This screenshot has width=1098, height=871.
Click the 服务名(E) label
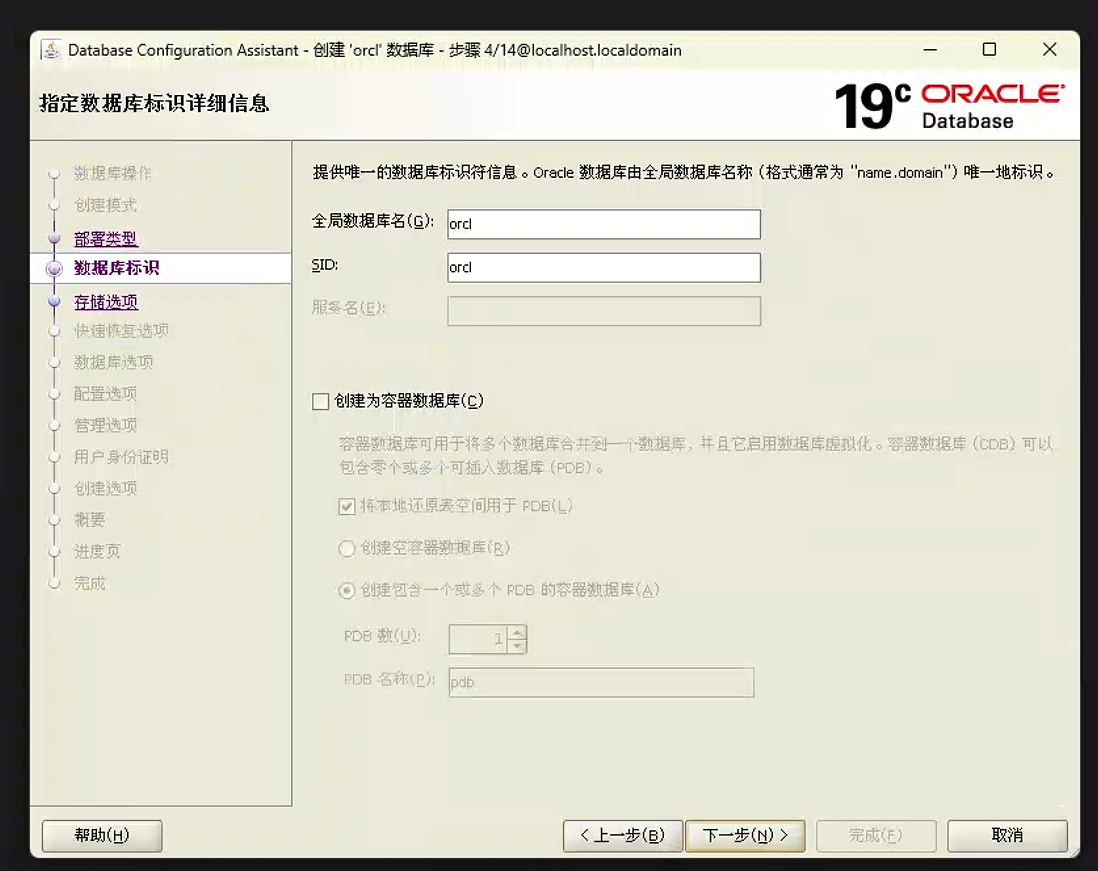point(349,308)
